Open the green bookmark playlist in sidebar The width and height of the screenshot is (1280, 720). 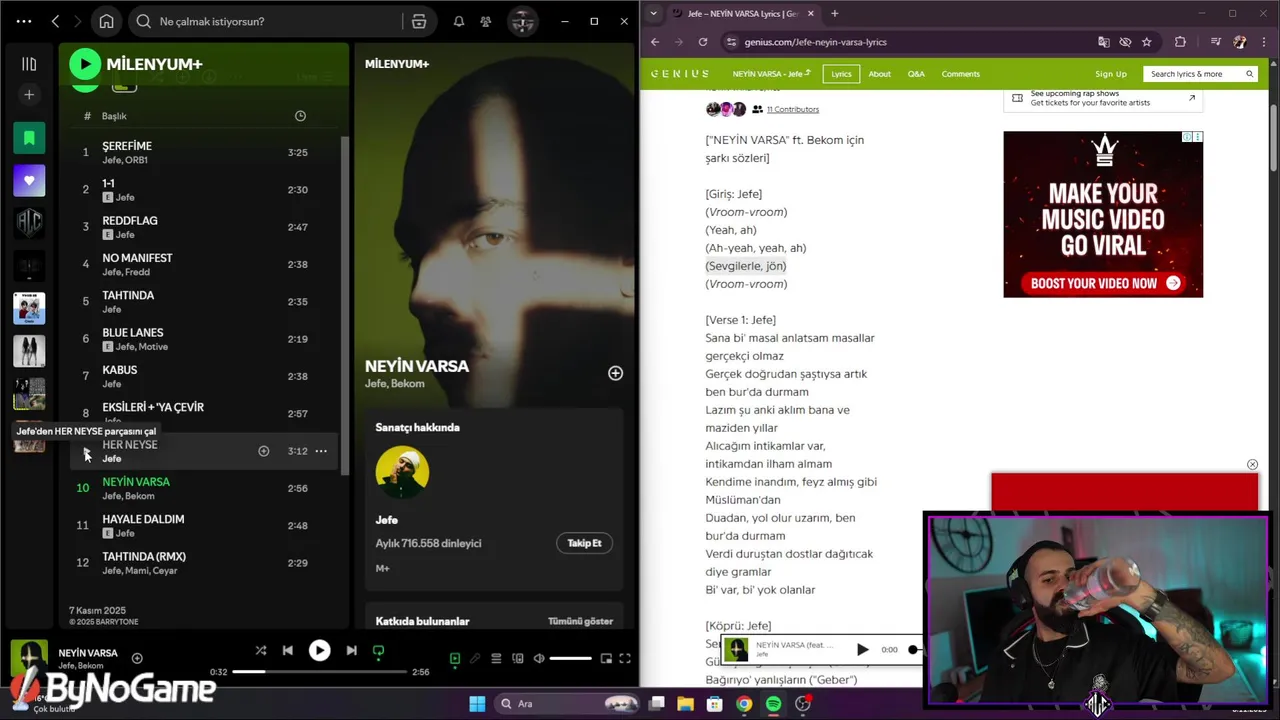pos(29,138)
